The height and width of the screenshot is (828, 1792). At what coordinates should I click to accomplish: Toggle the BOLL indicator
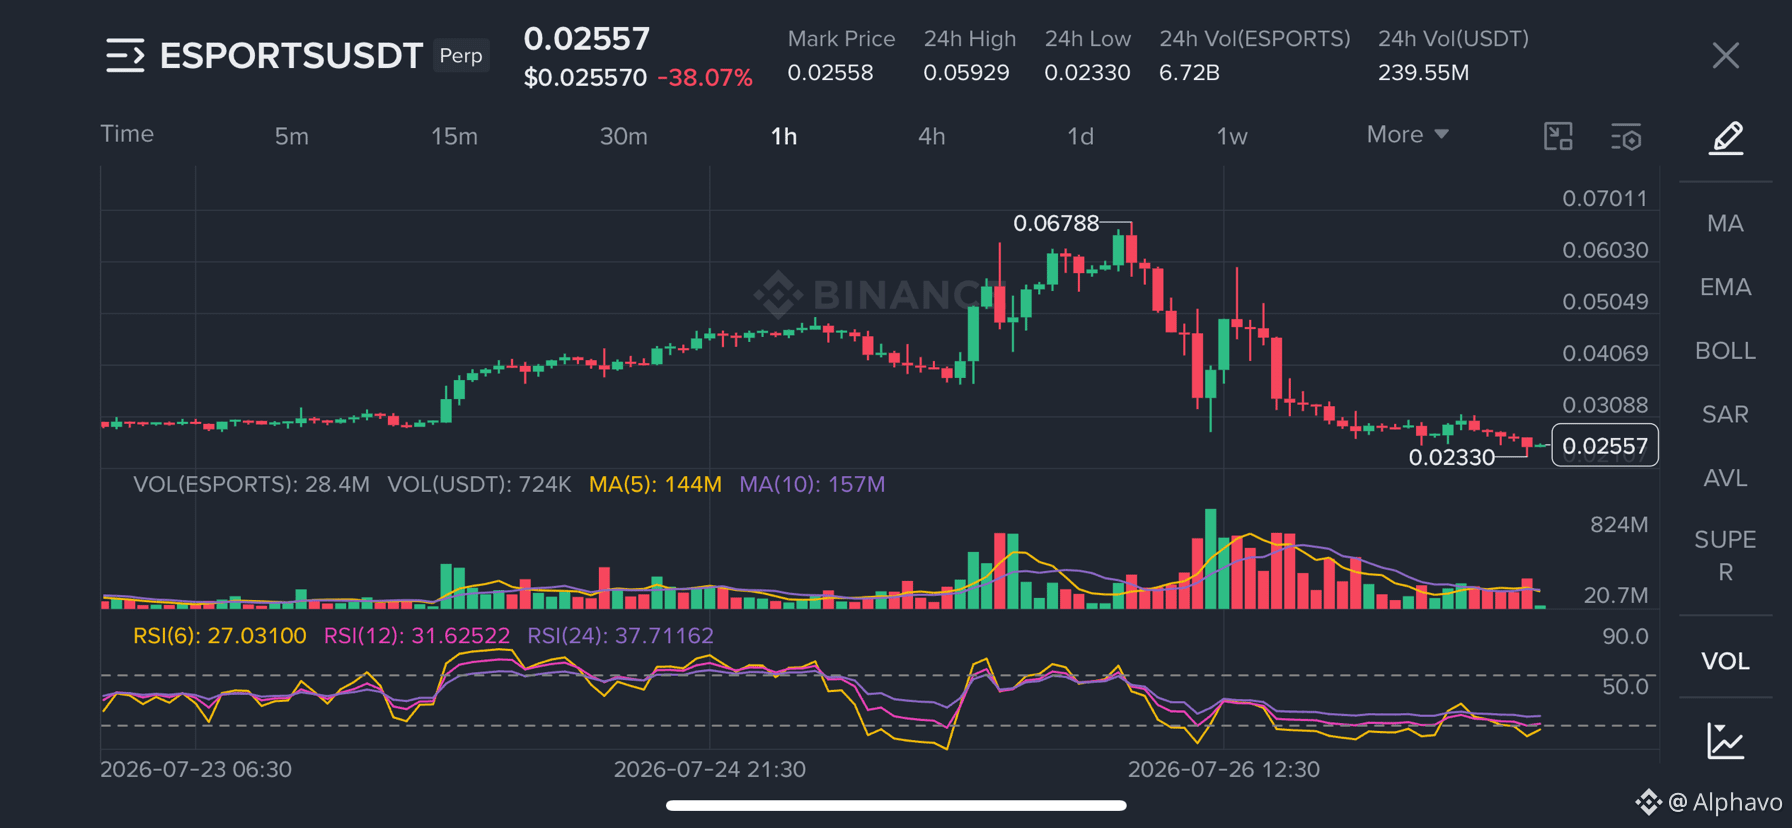[x=1725, y=351]
